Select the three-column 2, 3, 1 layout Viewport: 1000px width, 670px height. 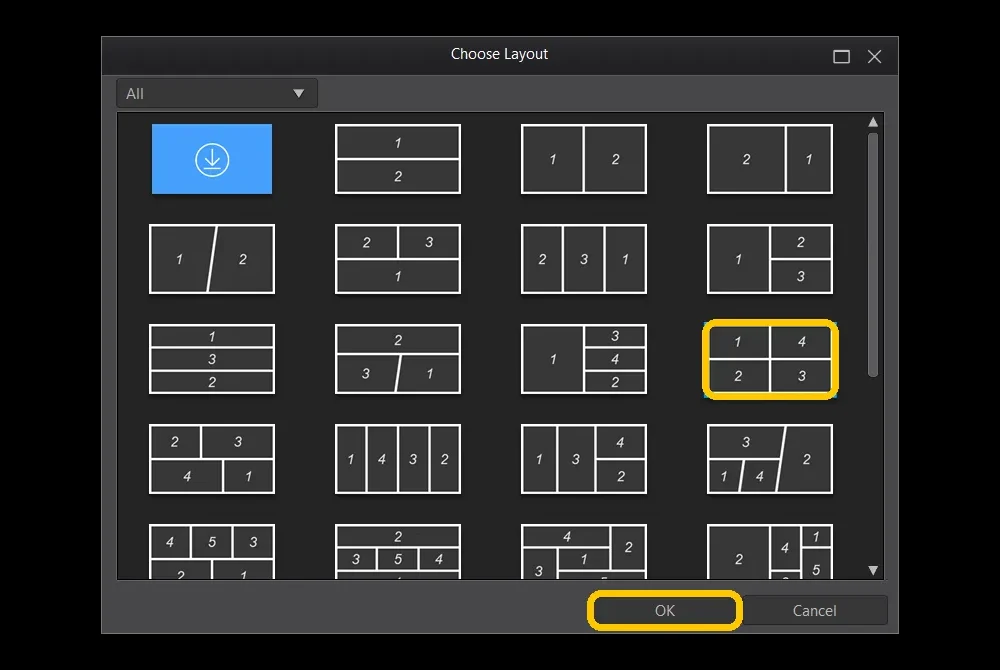[584, 259]
